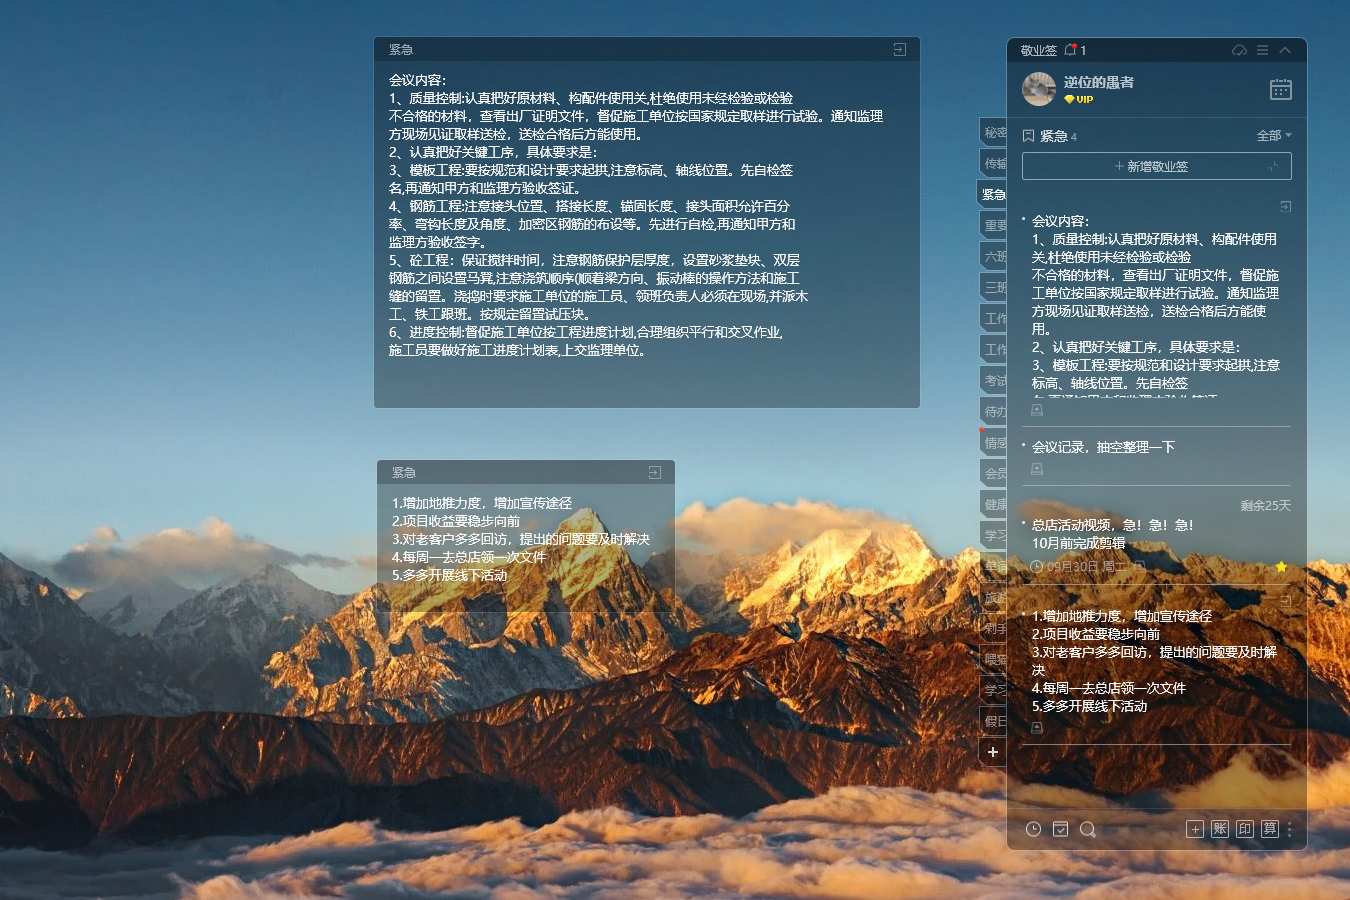This screenshot has width=1350, height=900.
Task: Switch to the 单词 category tab
Action: (x=993, y=566)
